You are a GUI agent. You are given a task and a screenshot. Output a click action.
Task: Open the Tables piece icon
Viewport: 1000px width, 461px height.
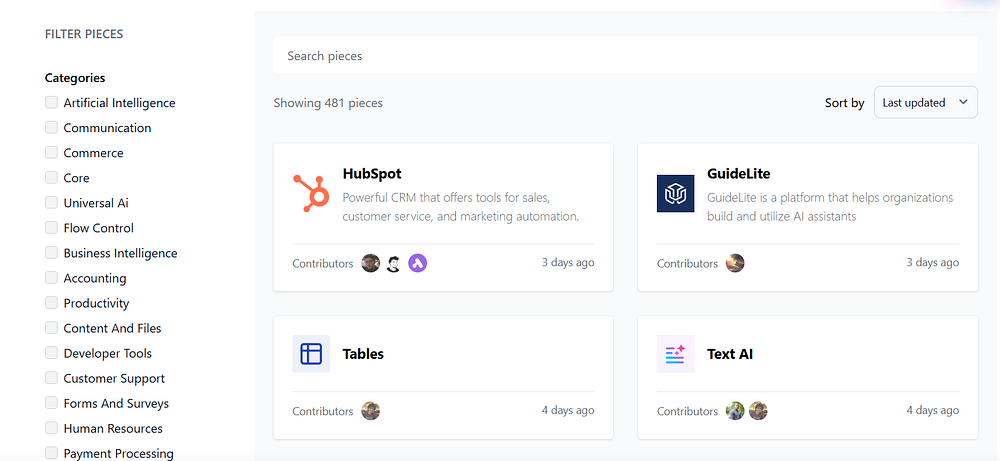pos(311,354)
